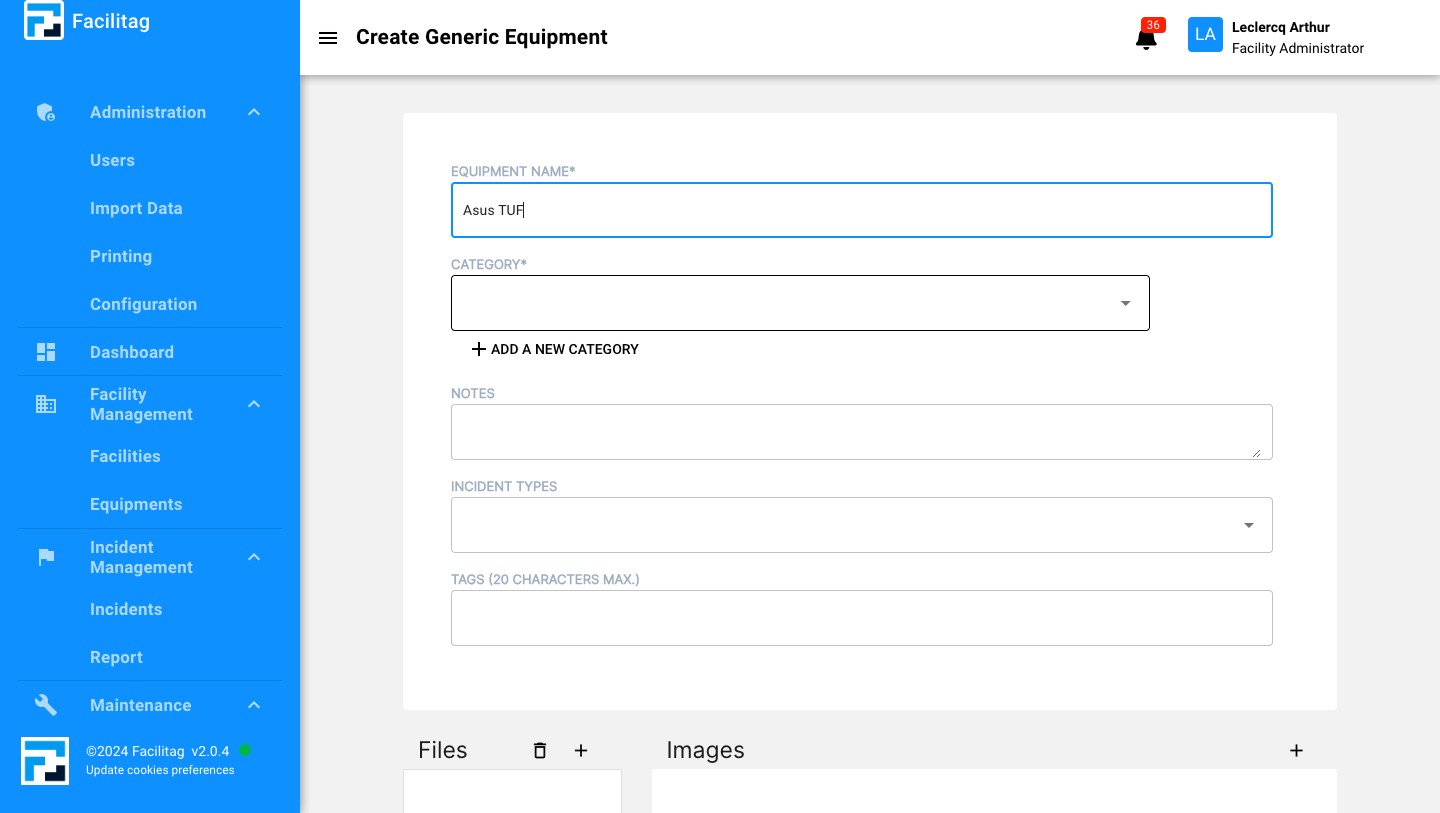The width and height of the screenshot is (1440, 813).
Task: Go to the Users page
Action: pos(112,160)
